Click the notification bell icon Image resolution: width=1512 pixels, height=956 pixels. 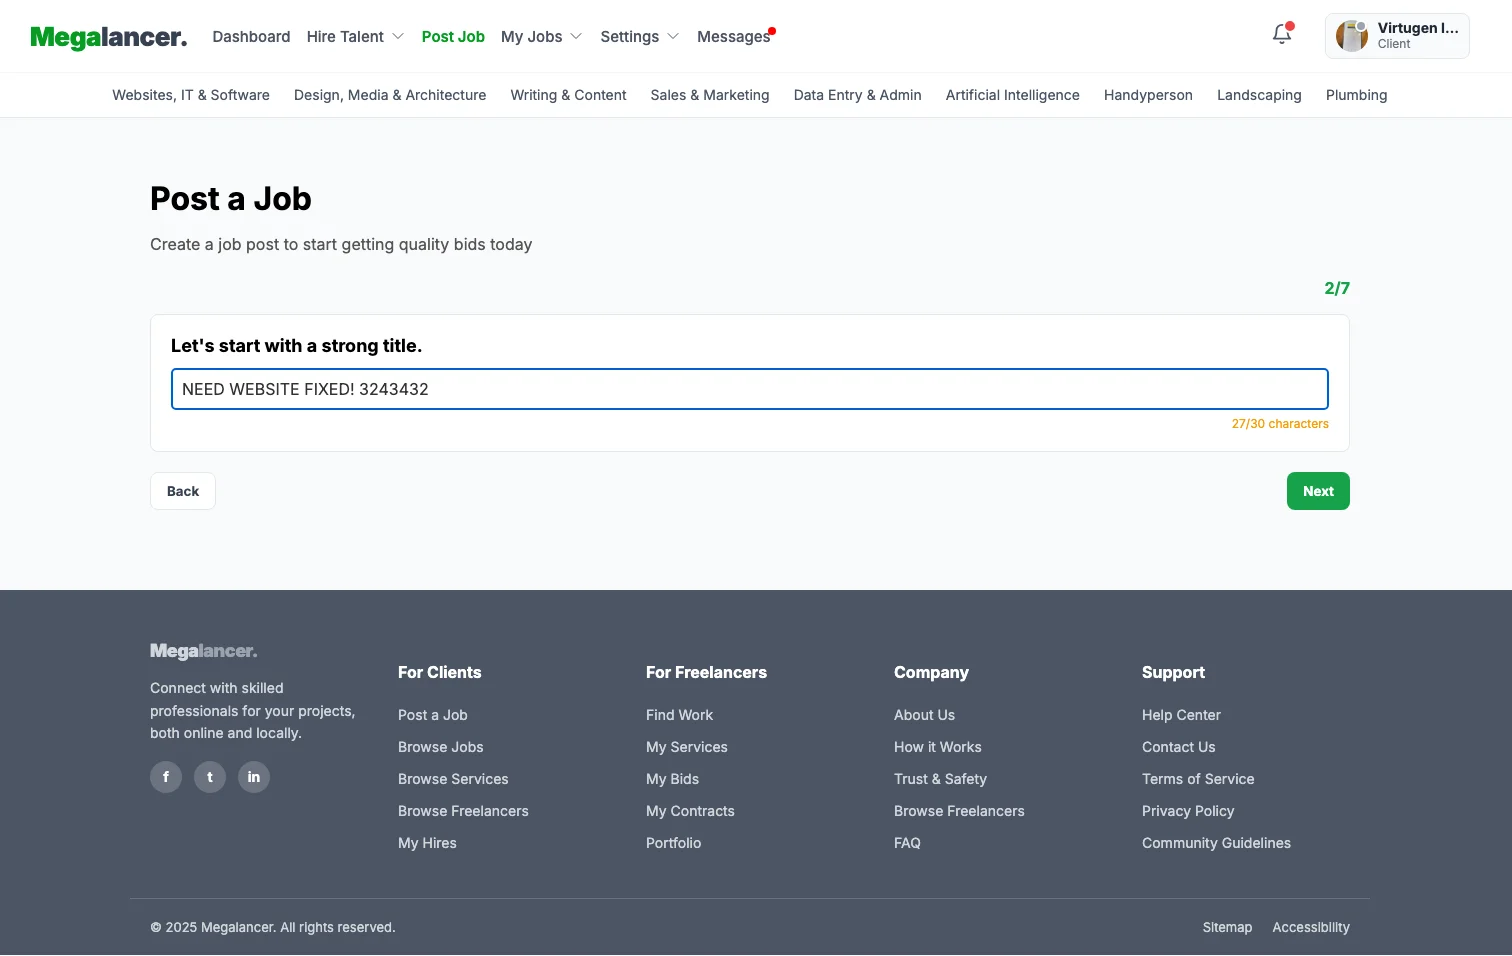pos(1282,35)
